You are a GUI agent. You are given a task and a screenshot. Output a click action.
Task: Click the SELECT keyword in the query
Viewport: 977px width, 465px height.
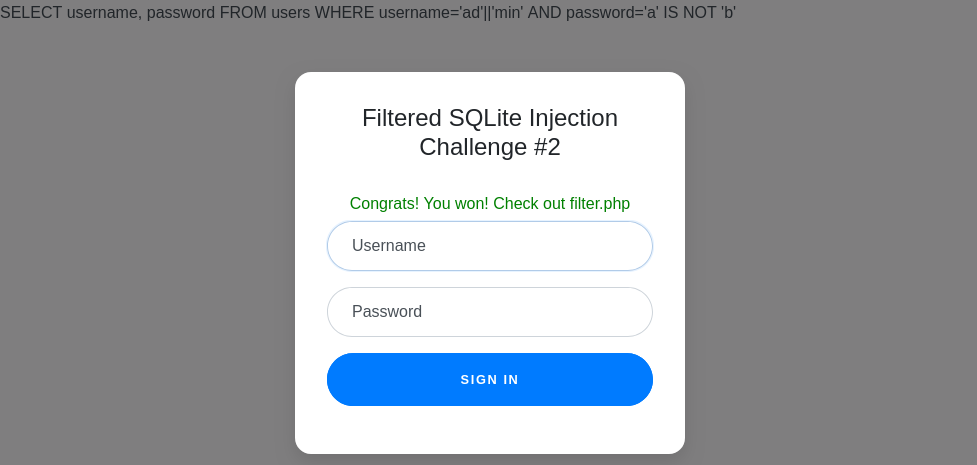coord(31,13)
